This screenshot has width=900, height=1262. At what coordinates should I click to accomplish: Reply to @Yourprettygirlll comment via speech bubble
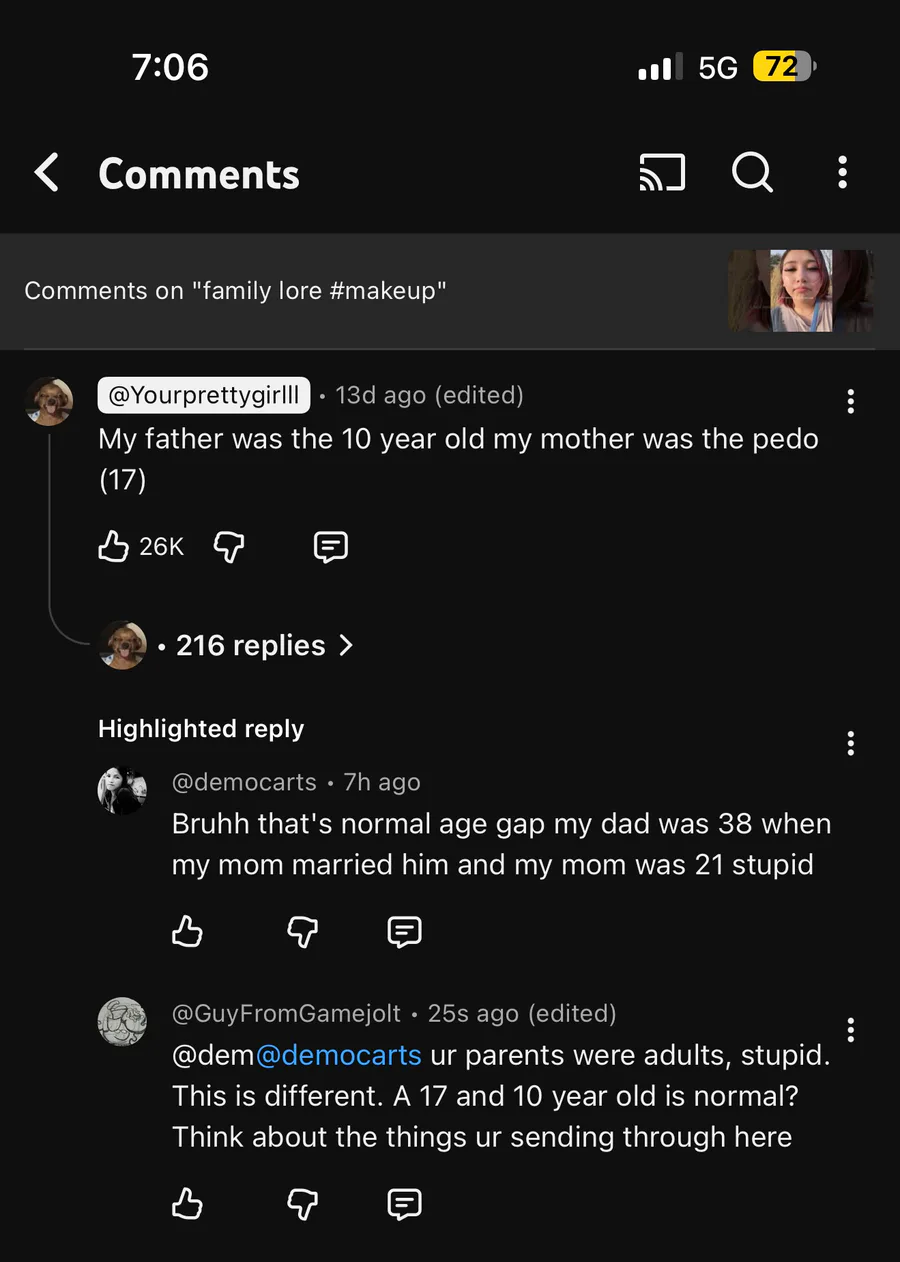coord(331,546)
